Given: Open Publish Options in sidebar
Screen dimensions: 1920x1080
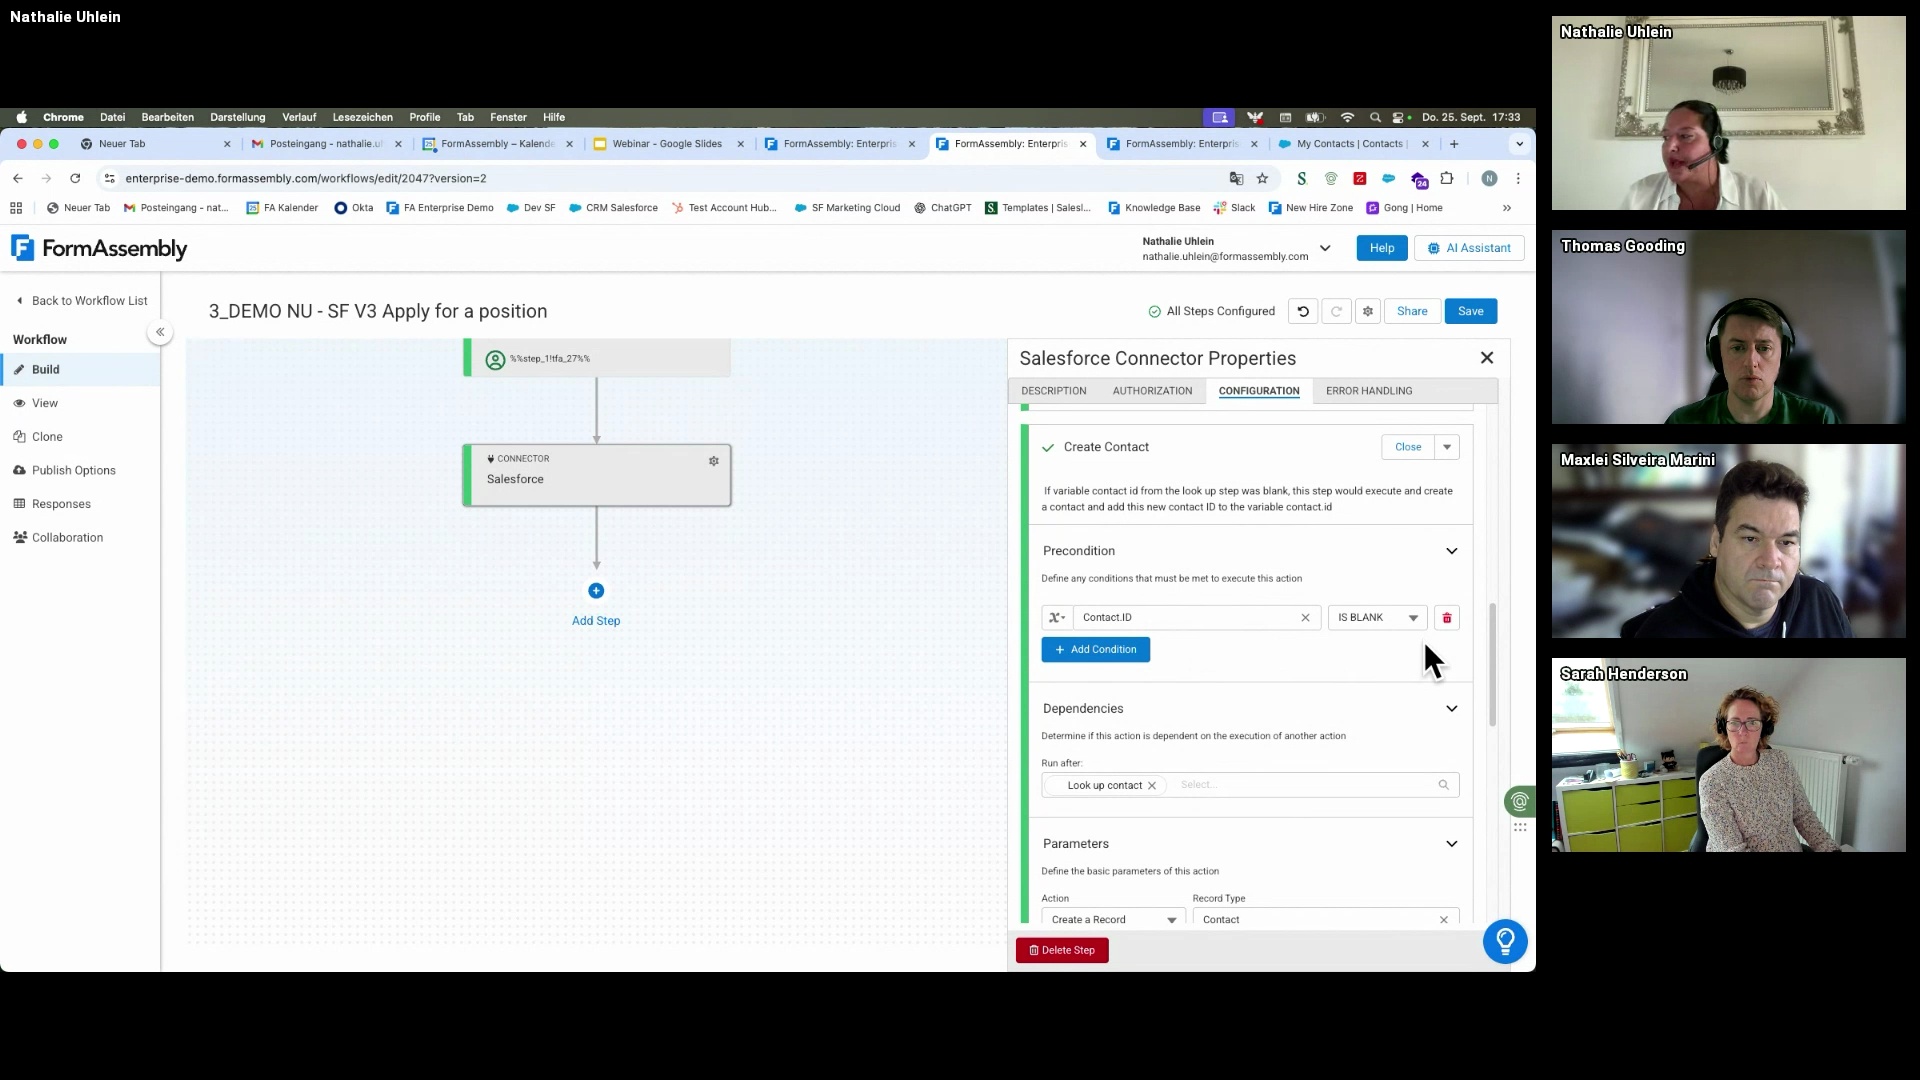Looking at the screenshot, I should tap(73, 470).
